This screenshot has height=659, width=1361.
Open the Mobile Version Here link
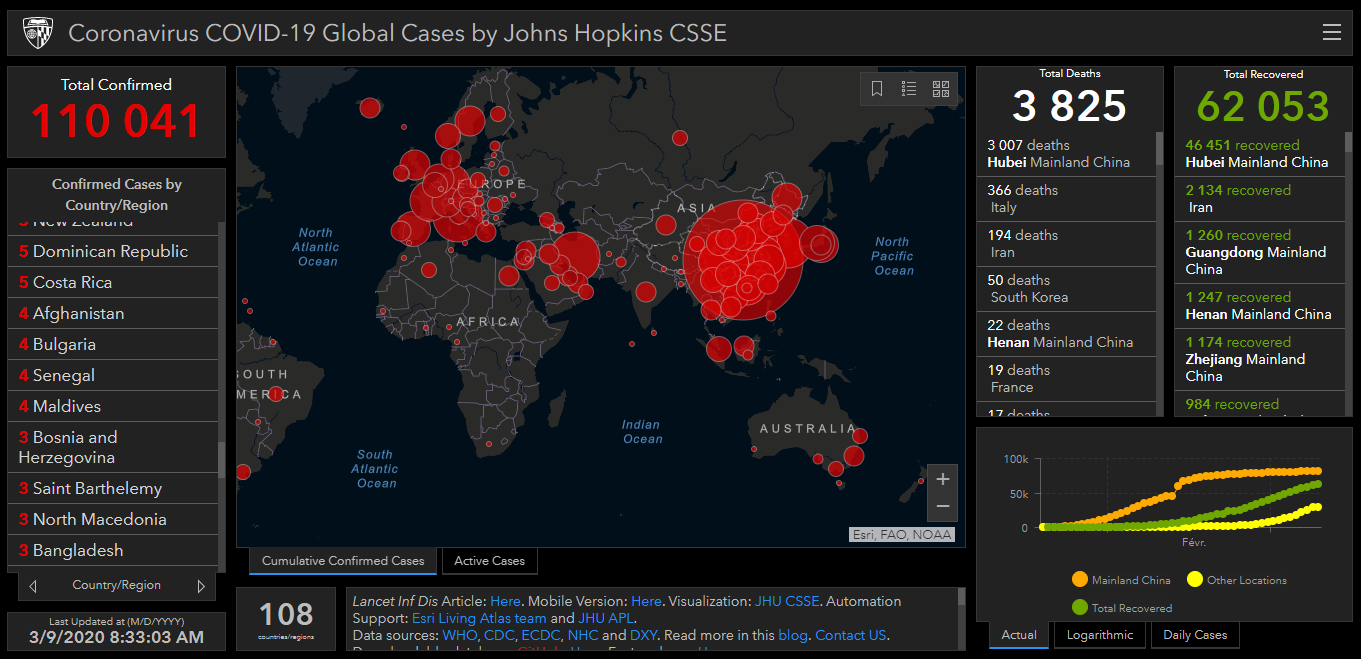pos(646,601)
